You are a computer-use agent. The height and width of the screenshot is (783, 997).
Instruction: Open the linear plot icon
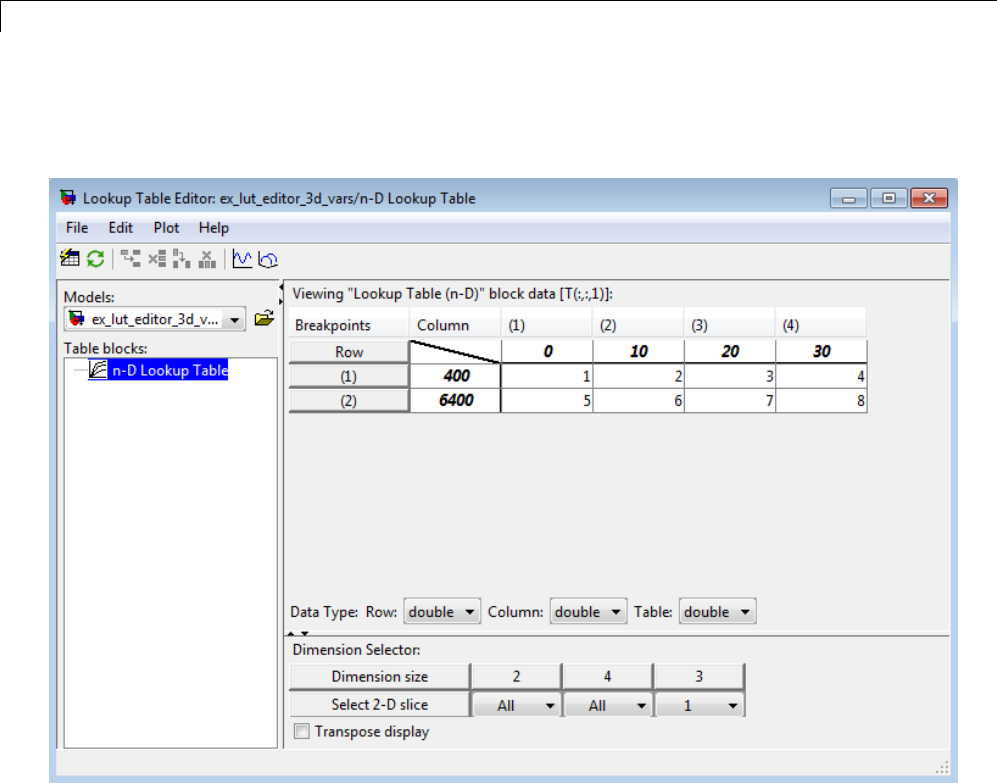(242, 259)
